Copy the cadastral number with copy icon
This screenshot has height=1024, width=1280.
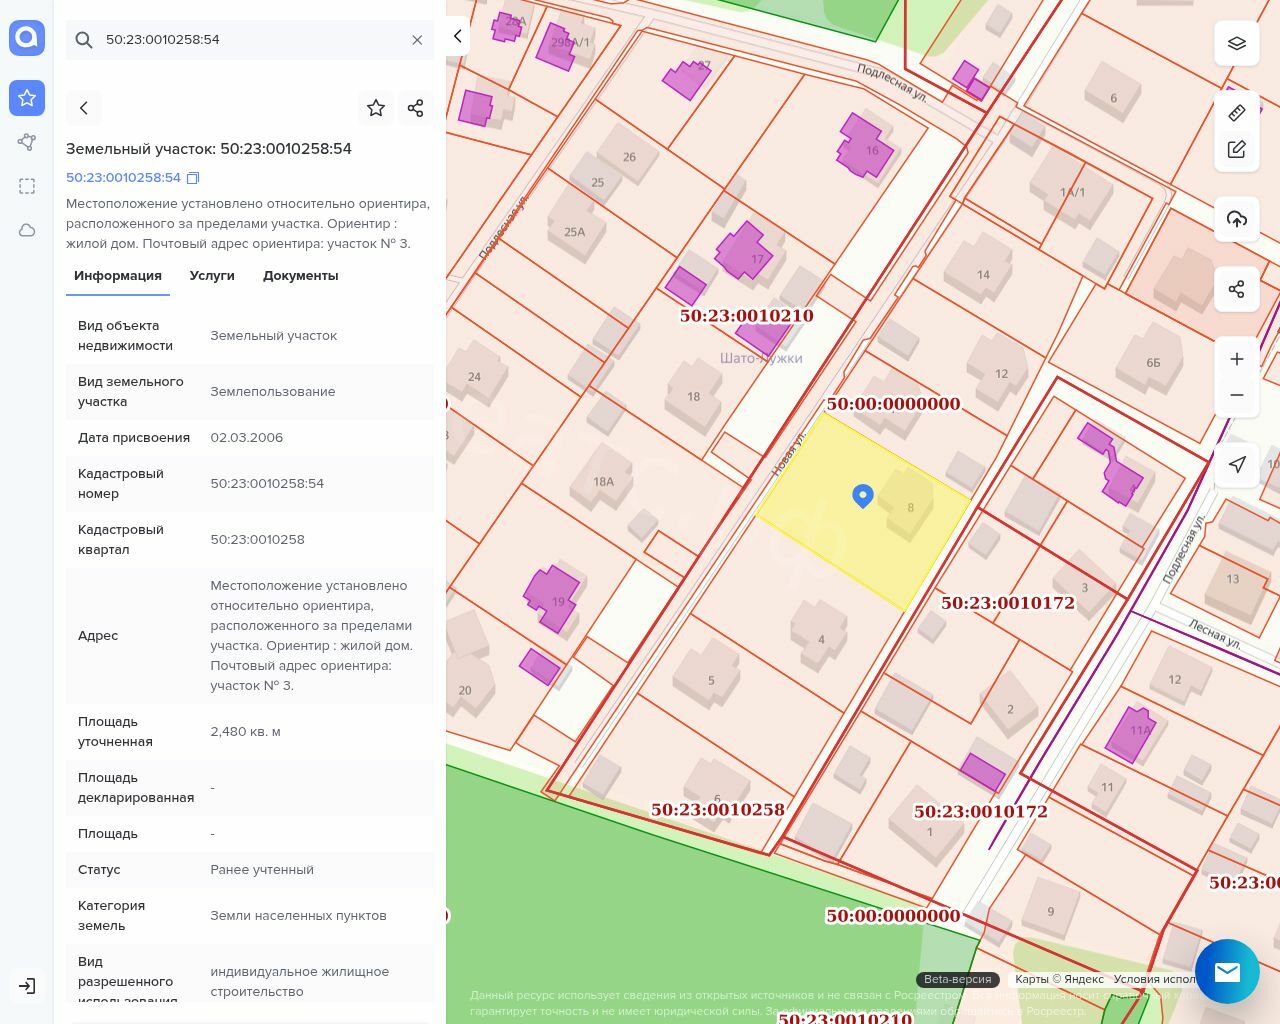[x=194, y=178]
